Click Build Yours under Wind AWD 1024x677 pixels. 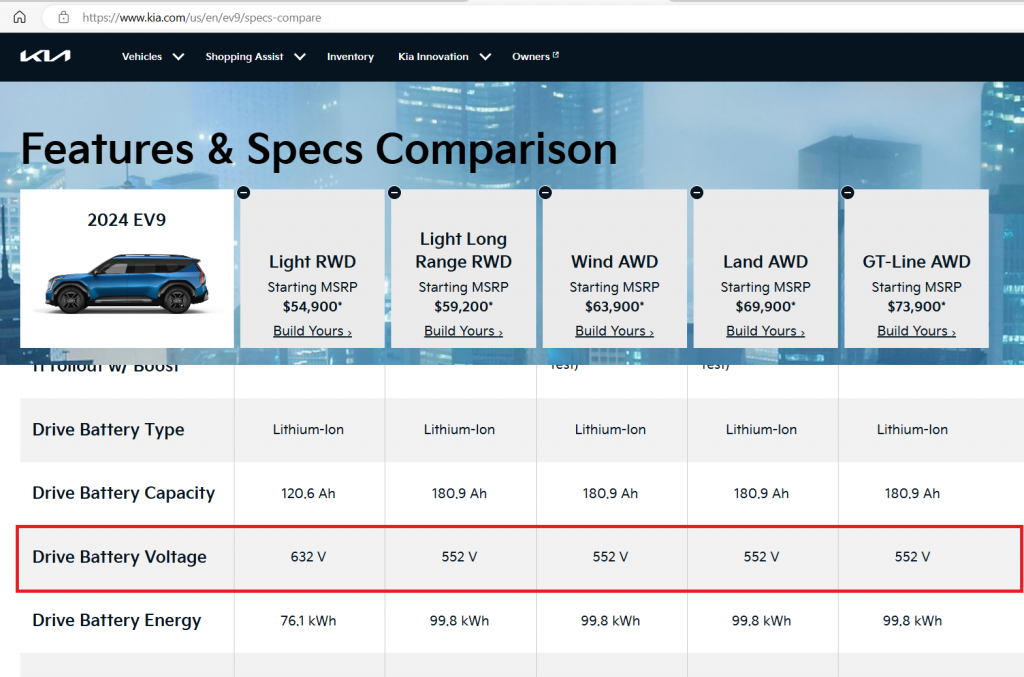click(x=614, y=331)
